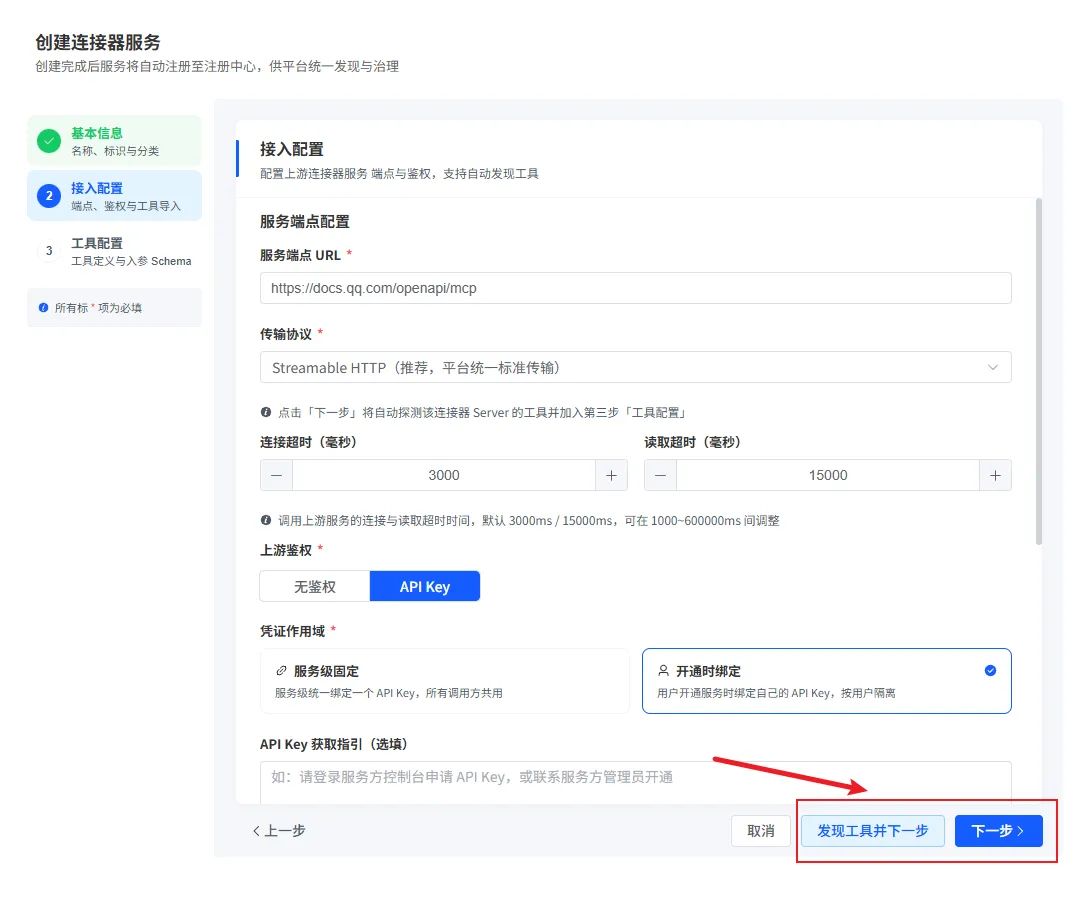Choose the 开通时绑定 credential scope

click(x=826, y=681)
